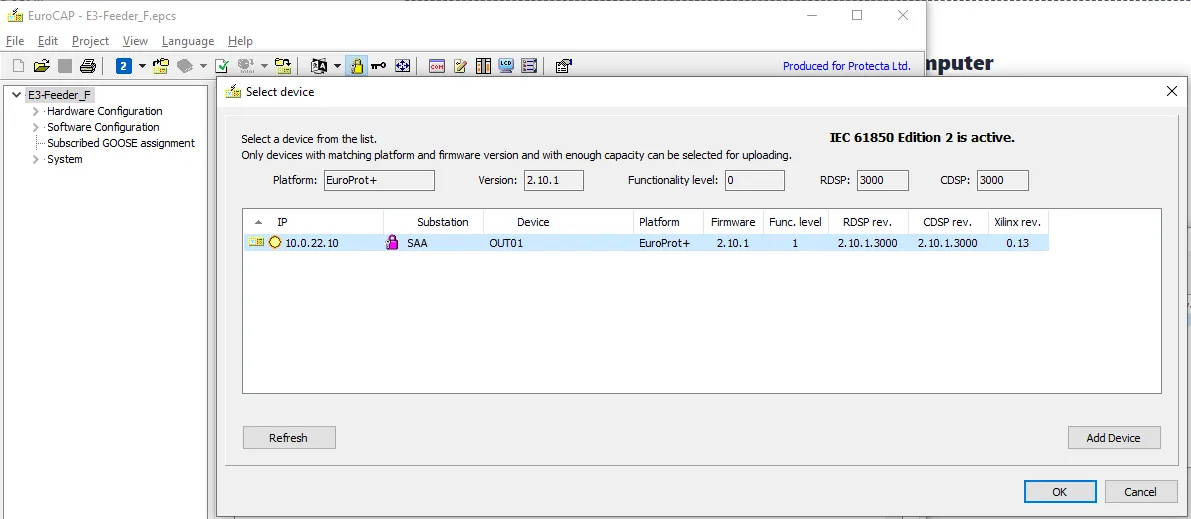
Task: Select Subscribed GOOSE assignment in the tree
Action: 121,143
